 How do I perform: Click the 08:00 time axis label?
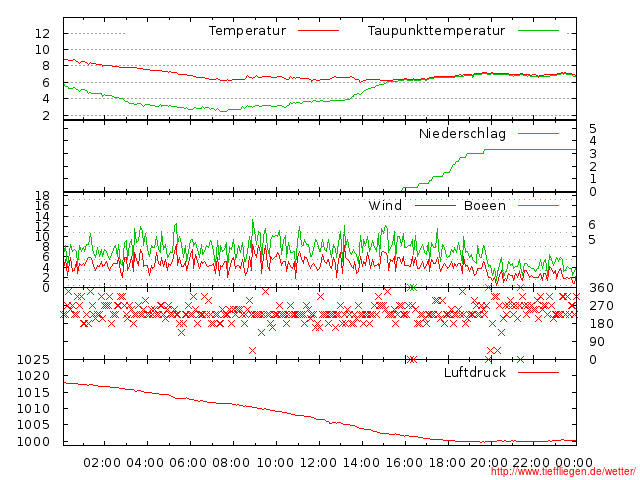click(x=231, y=463)
